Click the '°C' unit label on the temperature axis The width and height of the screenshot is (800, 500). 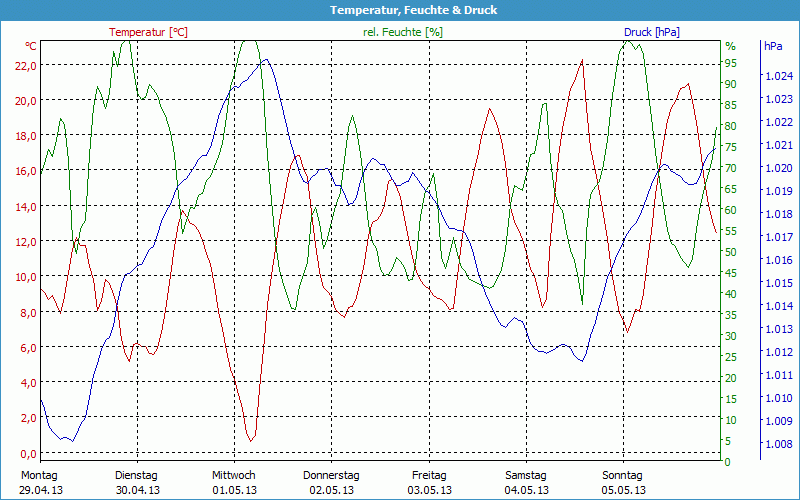tap(31, 46)
